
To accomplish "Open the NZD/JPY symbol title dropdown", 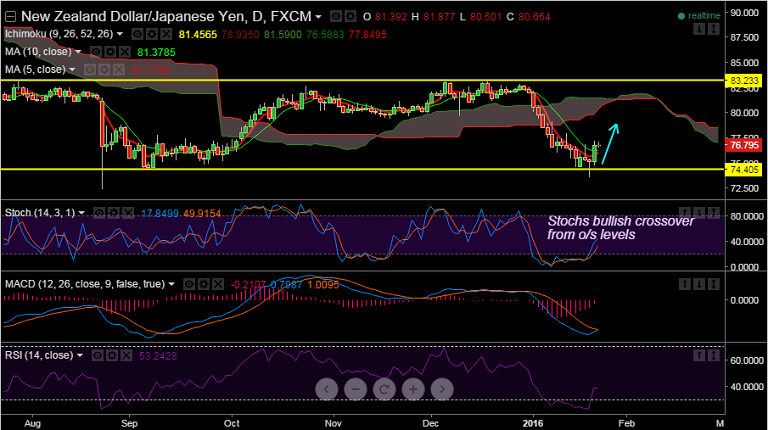I will 318,17.
